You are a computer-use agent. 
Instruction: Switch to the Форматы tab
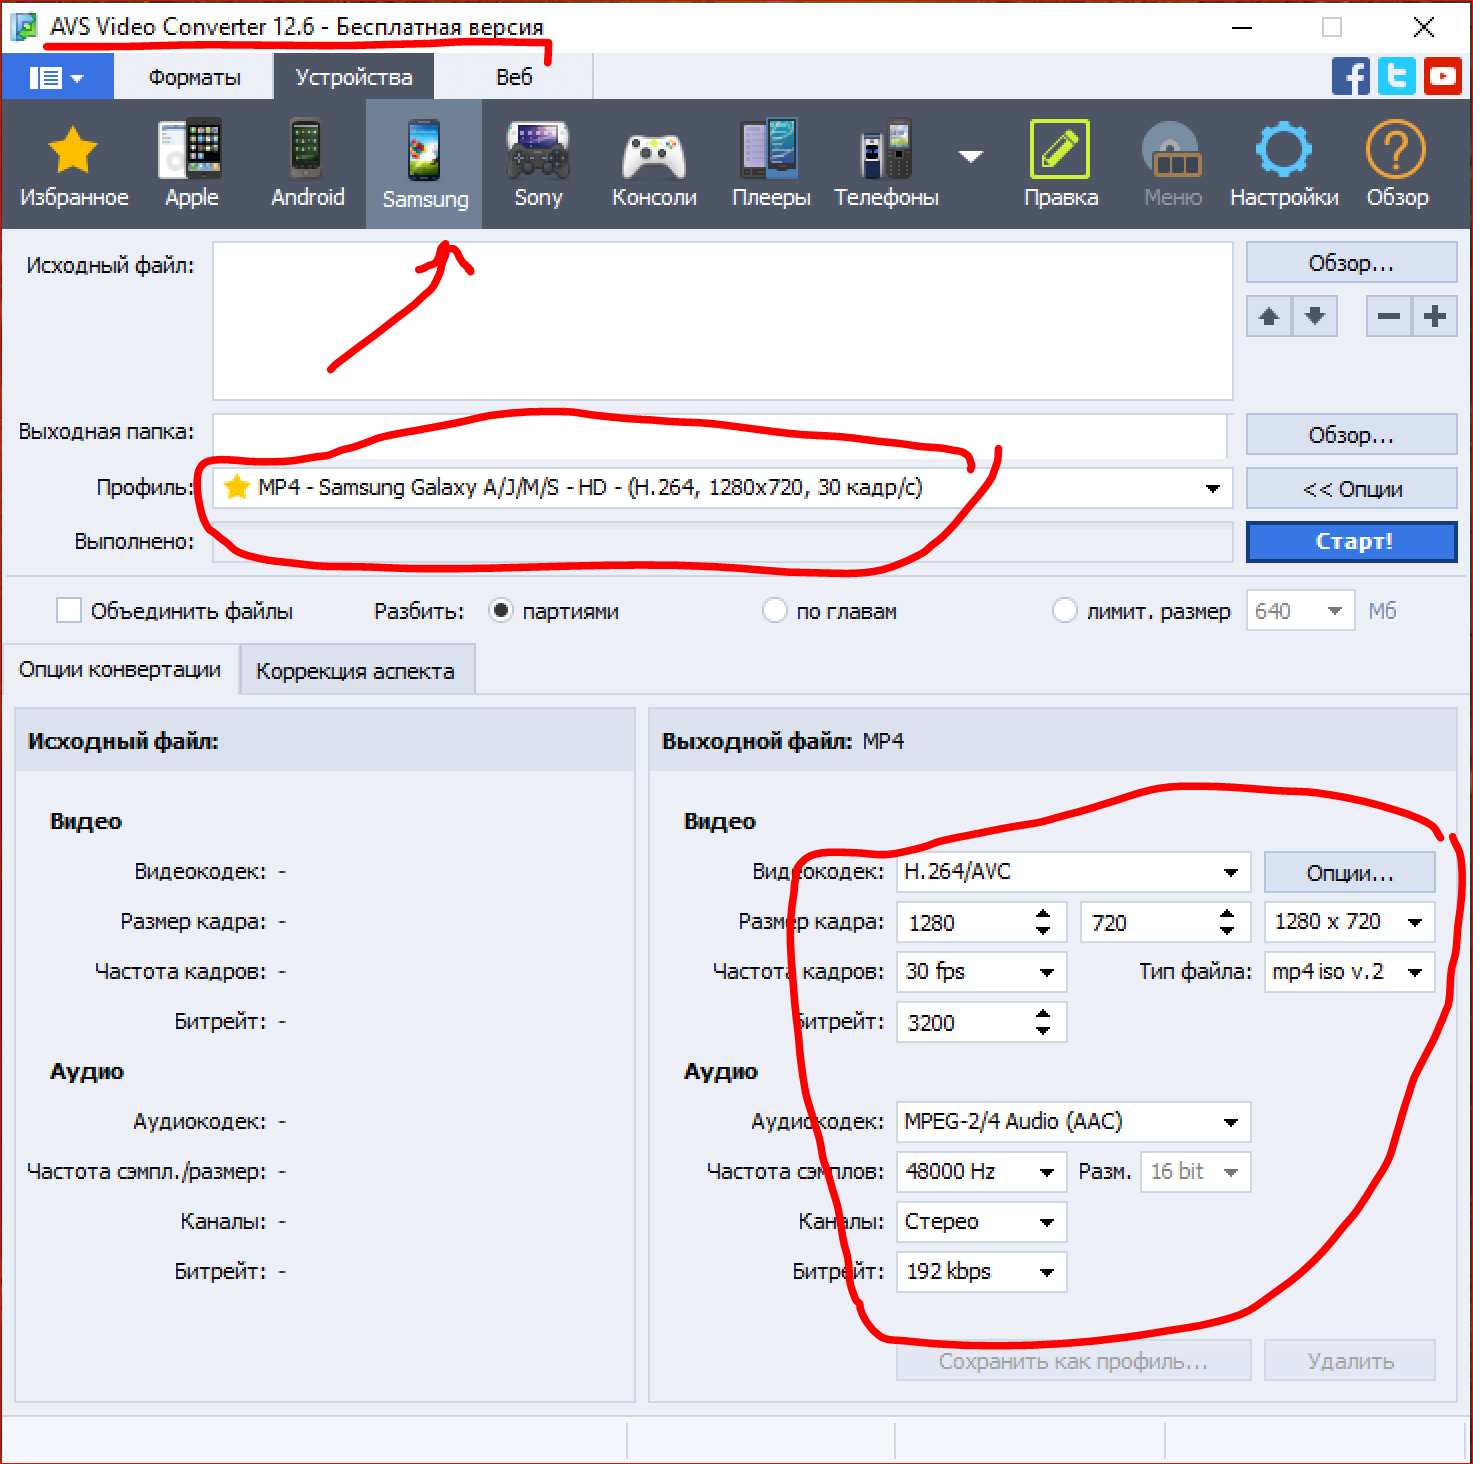pos(194,77)
